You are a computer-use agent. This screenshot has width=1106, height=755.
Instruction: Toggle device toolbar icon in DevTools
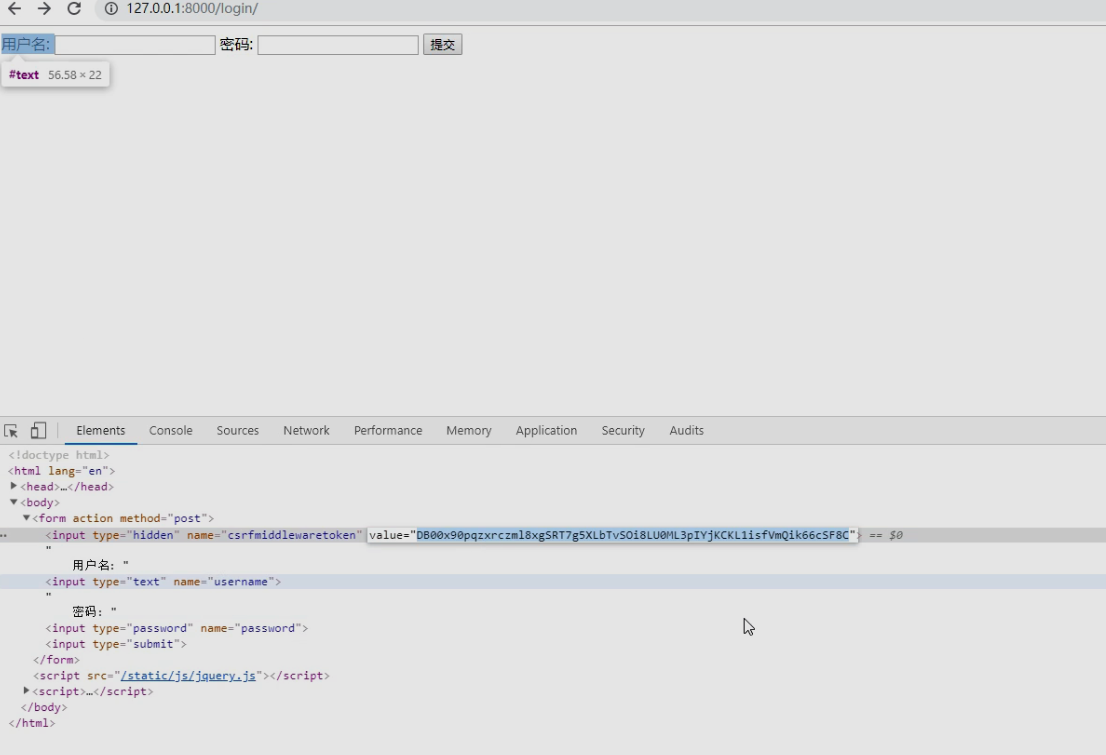coord(38,430)
